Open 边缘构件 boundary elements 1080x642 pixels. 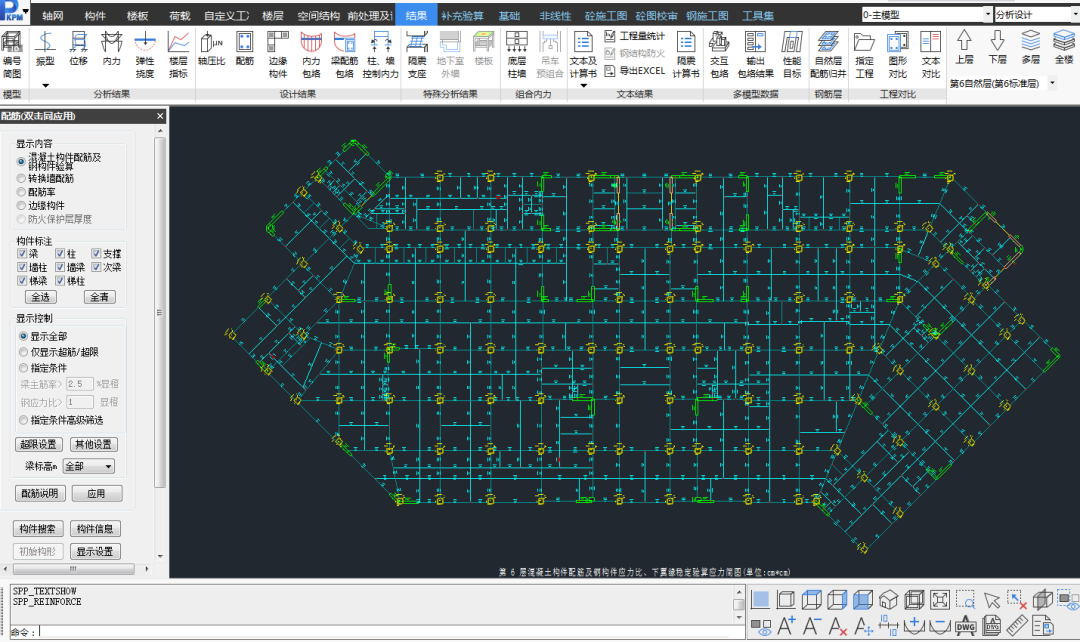[278, 55]
